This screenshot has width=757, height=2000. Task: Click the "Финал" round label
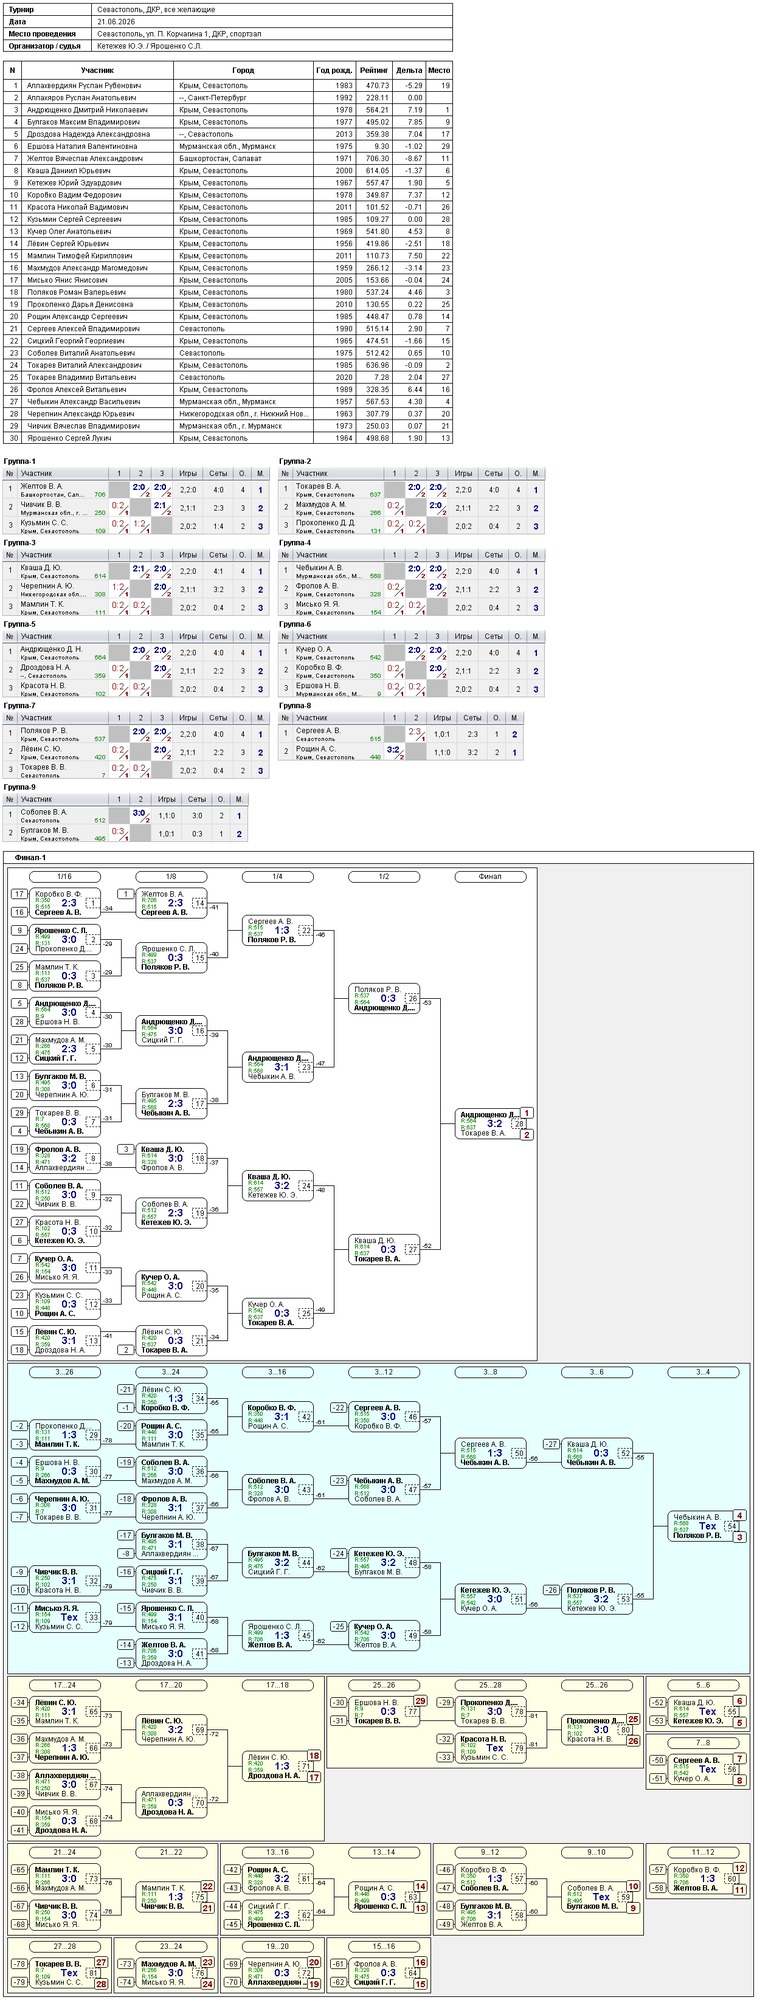490,877
